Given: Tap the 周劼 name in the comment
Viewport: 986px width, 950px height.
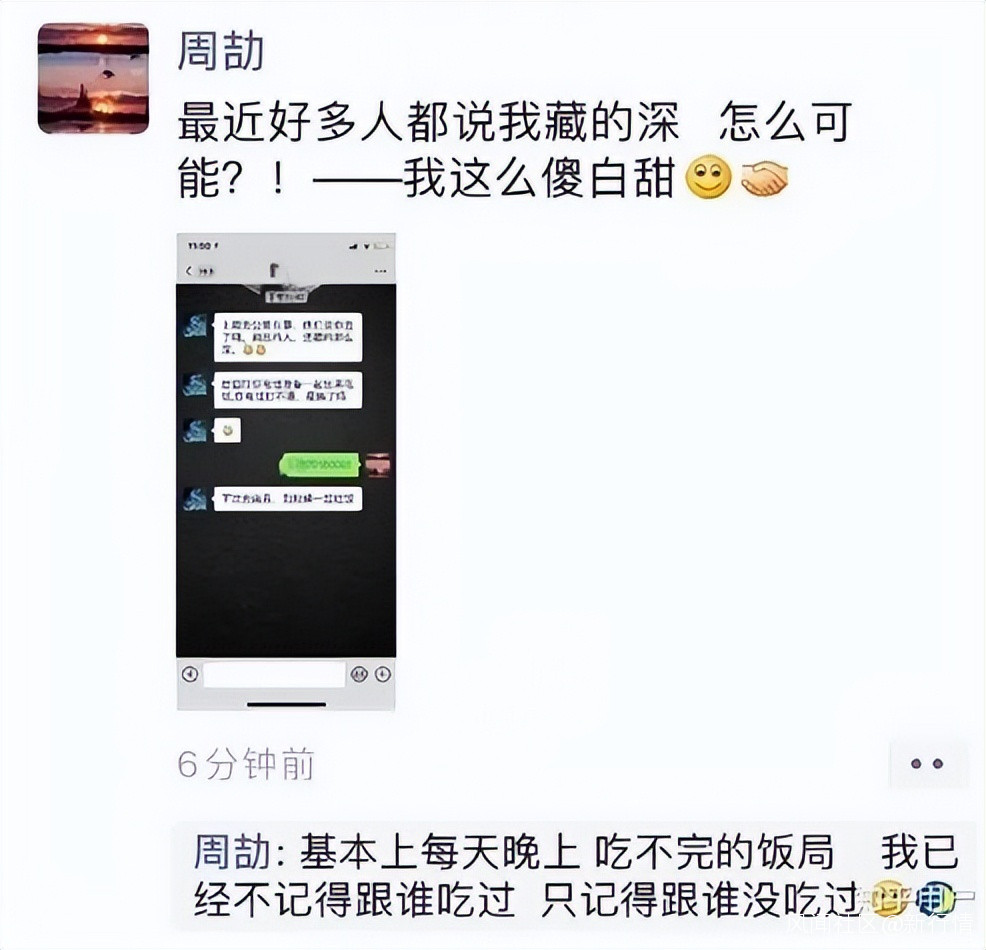Looking at the screenshot, I should pos(232,852).
